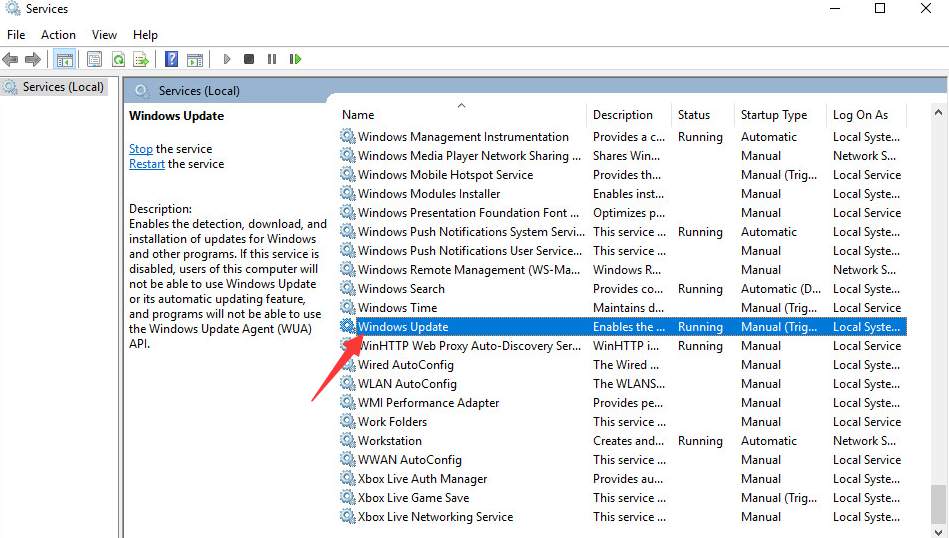Click gear icon of Wired AutoConfig
The height and width of the screenshot is (538, 949).
tap(347, 365)
